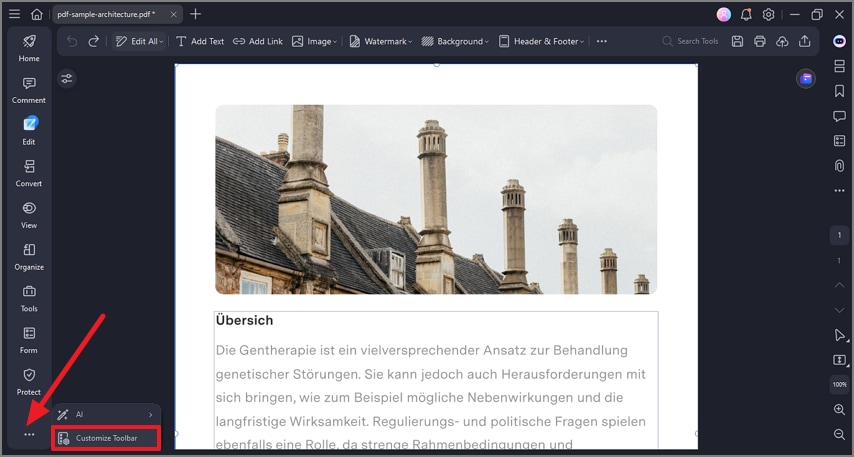Expand the Background dropdown
This screenshot has height=457, width=854.
click(455, 41)
